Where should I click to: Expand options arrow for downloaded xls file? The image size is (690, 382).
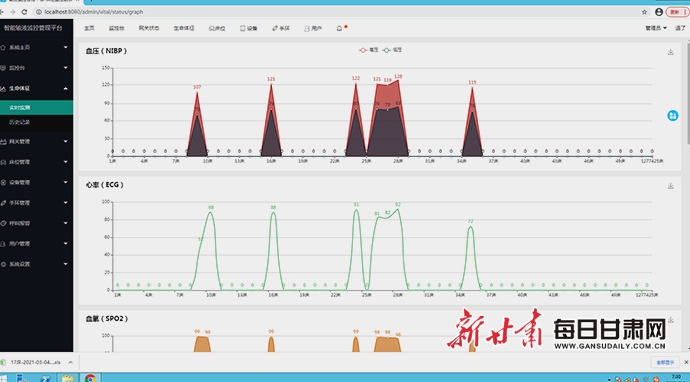coord(70,362)
